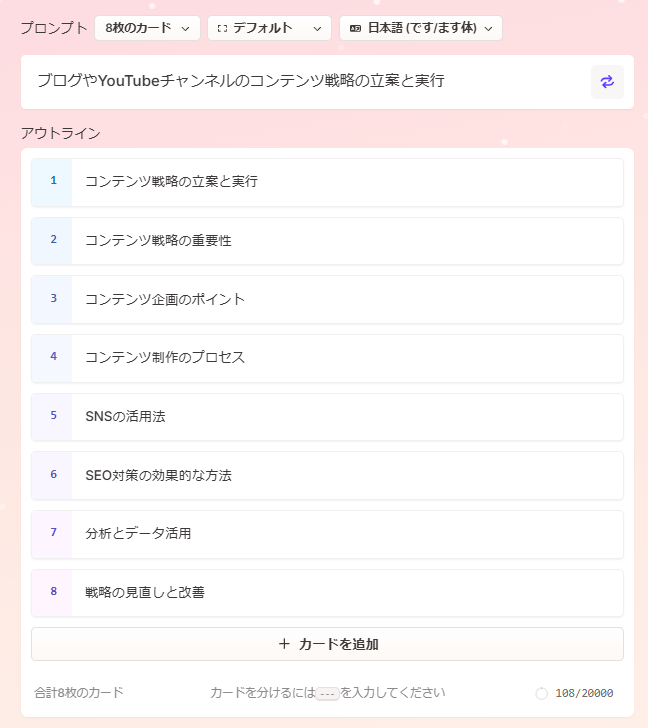Click card 3 コンテンツ企画のポイント text
Viewport: 648px width, 728px height.
[165, 299]
